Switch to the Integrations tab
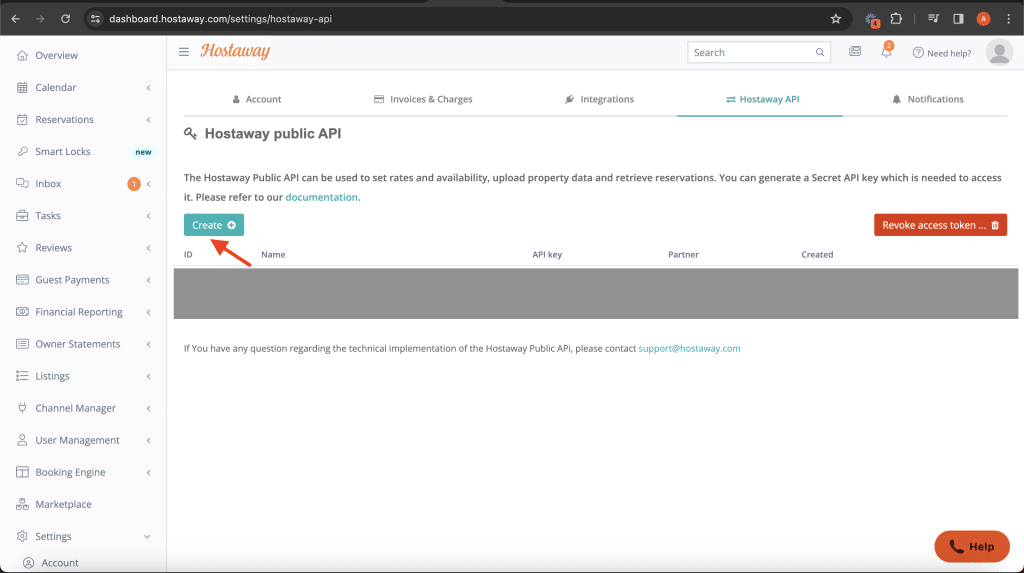The image size is (1024, 573). (599, 99)
